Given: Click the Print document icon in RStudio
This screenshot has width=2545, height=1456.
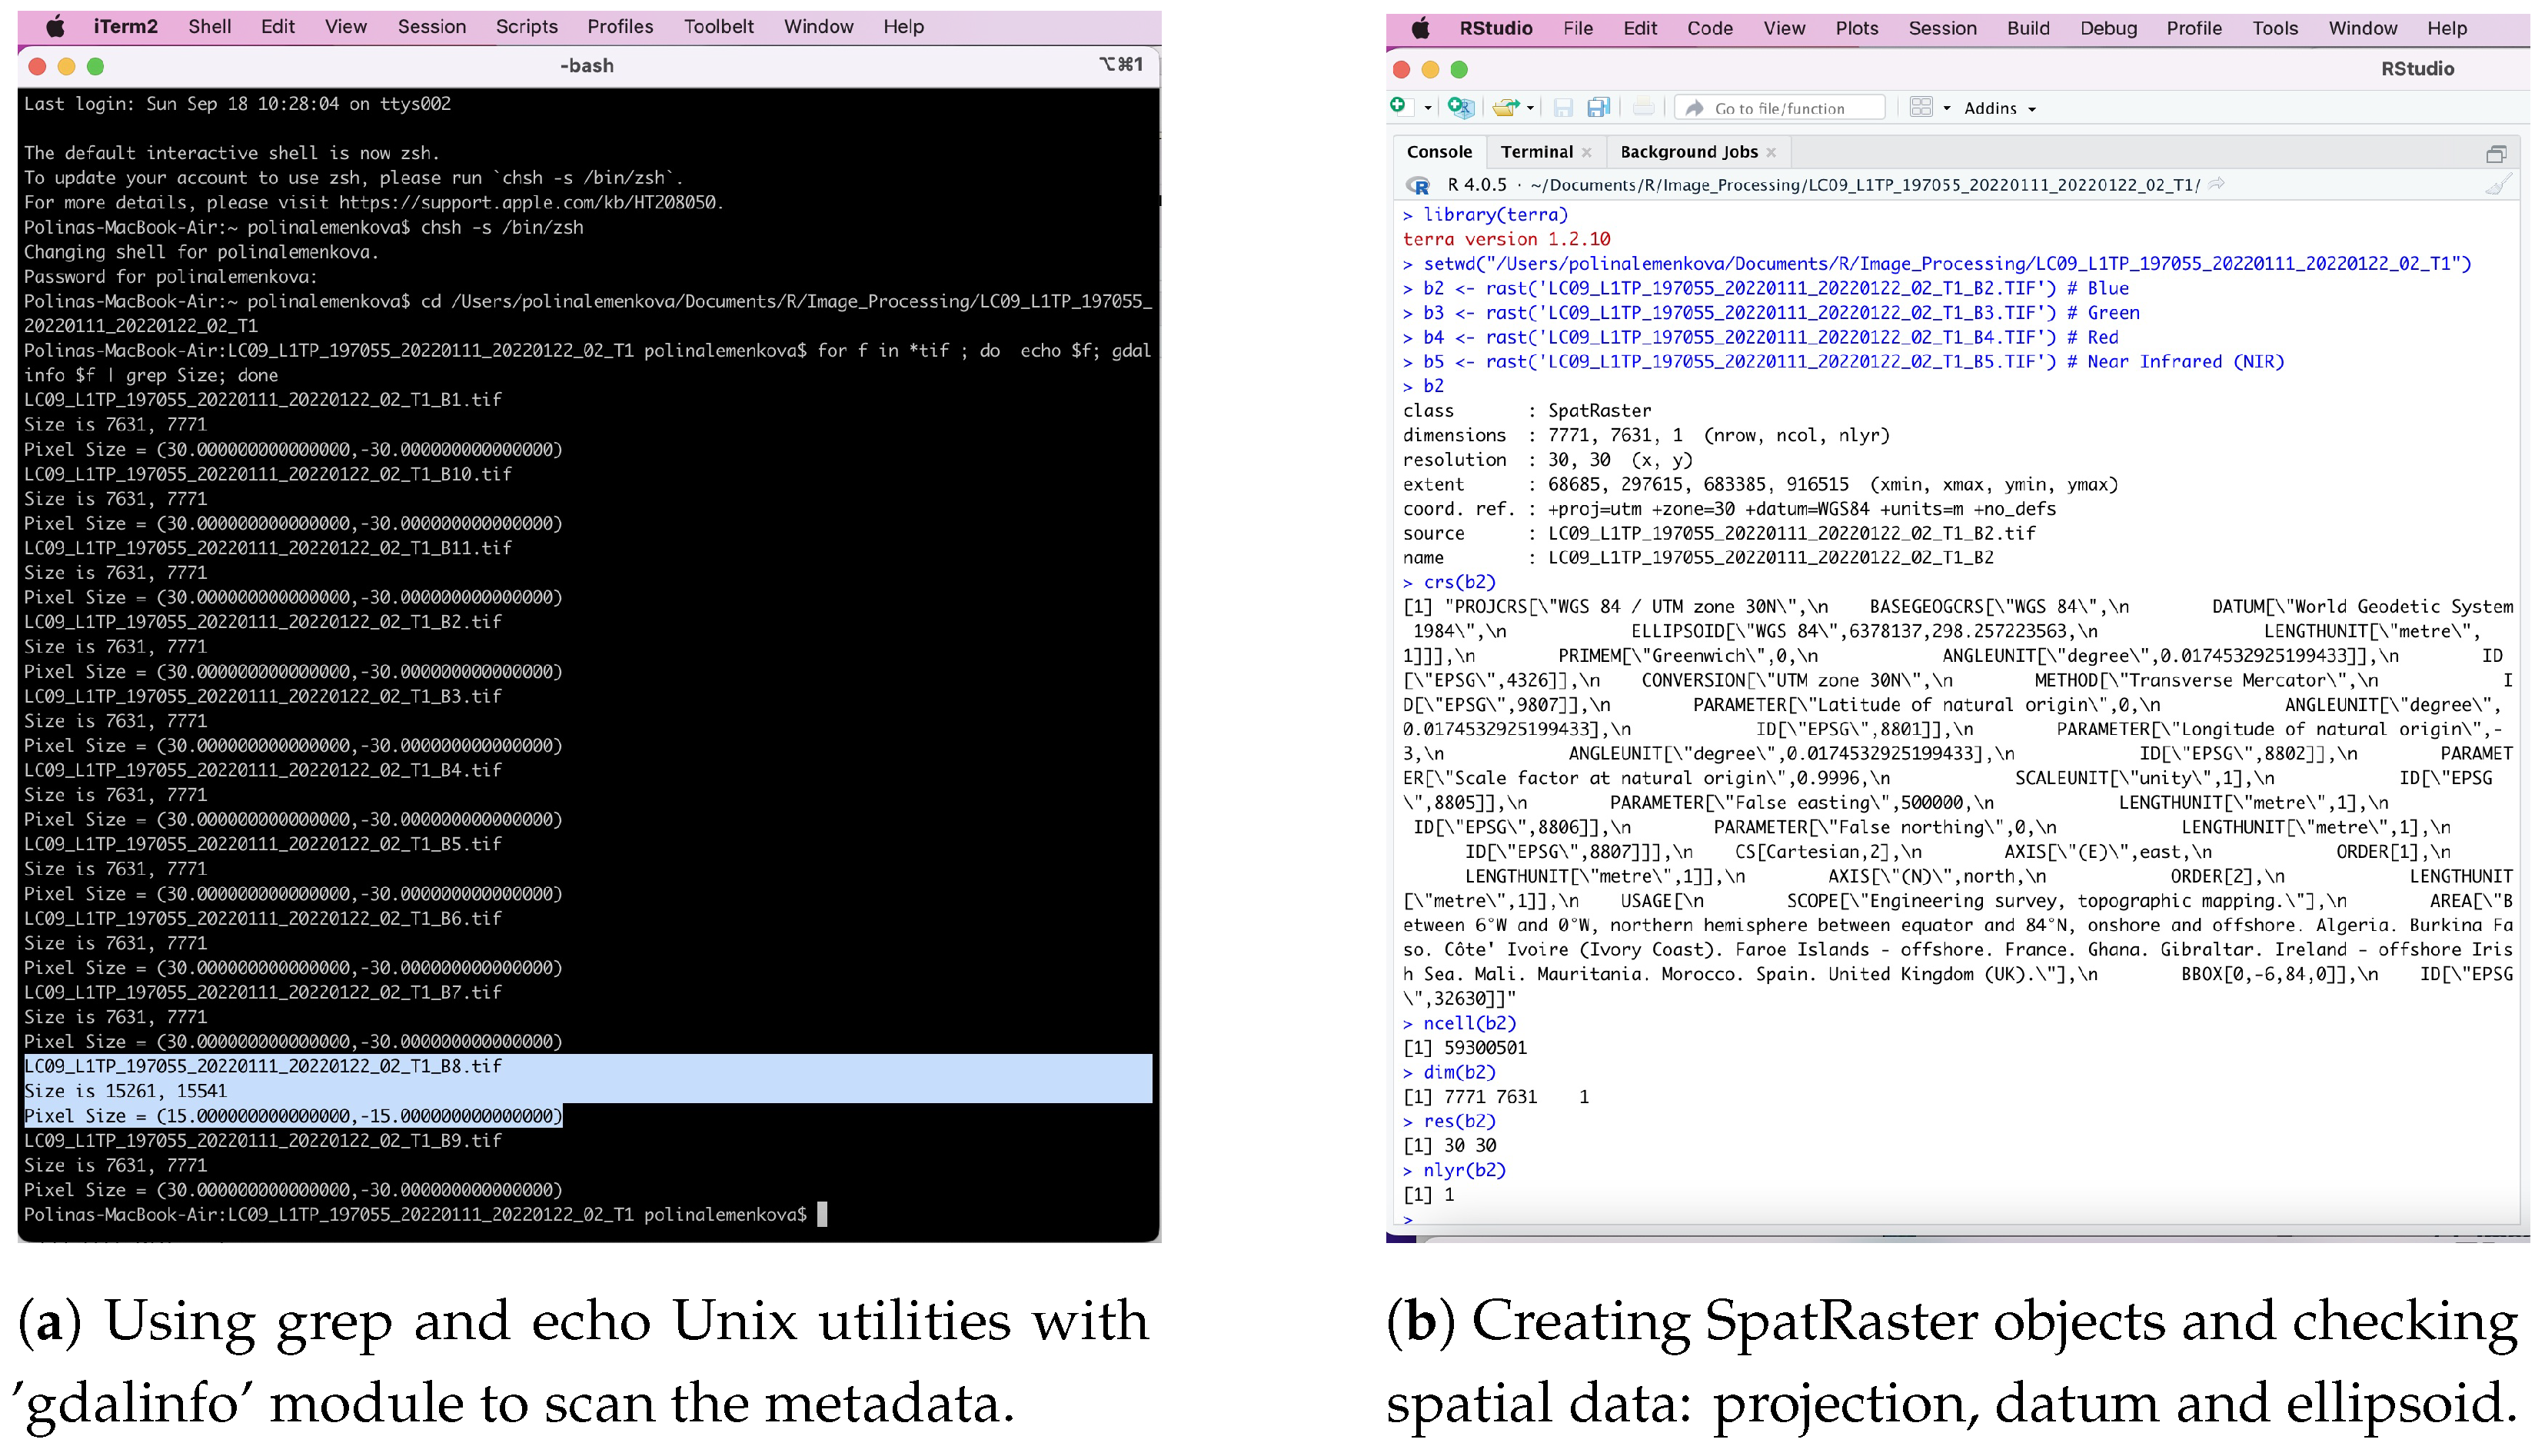Looking at the screenshot, I should pyautogui.click(x=1643, y=107).
